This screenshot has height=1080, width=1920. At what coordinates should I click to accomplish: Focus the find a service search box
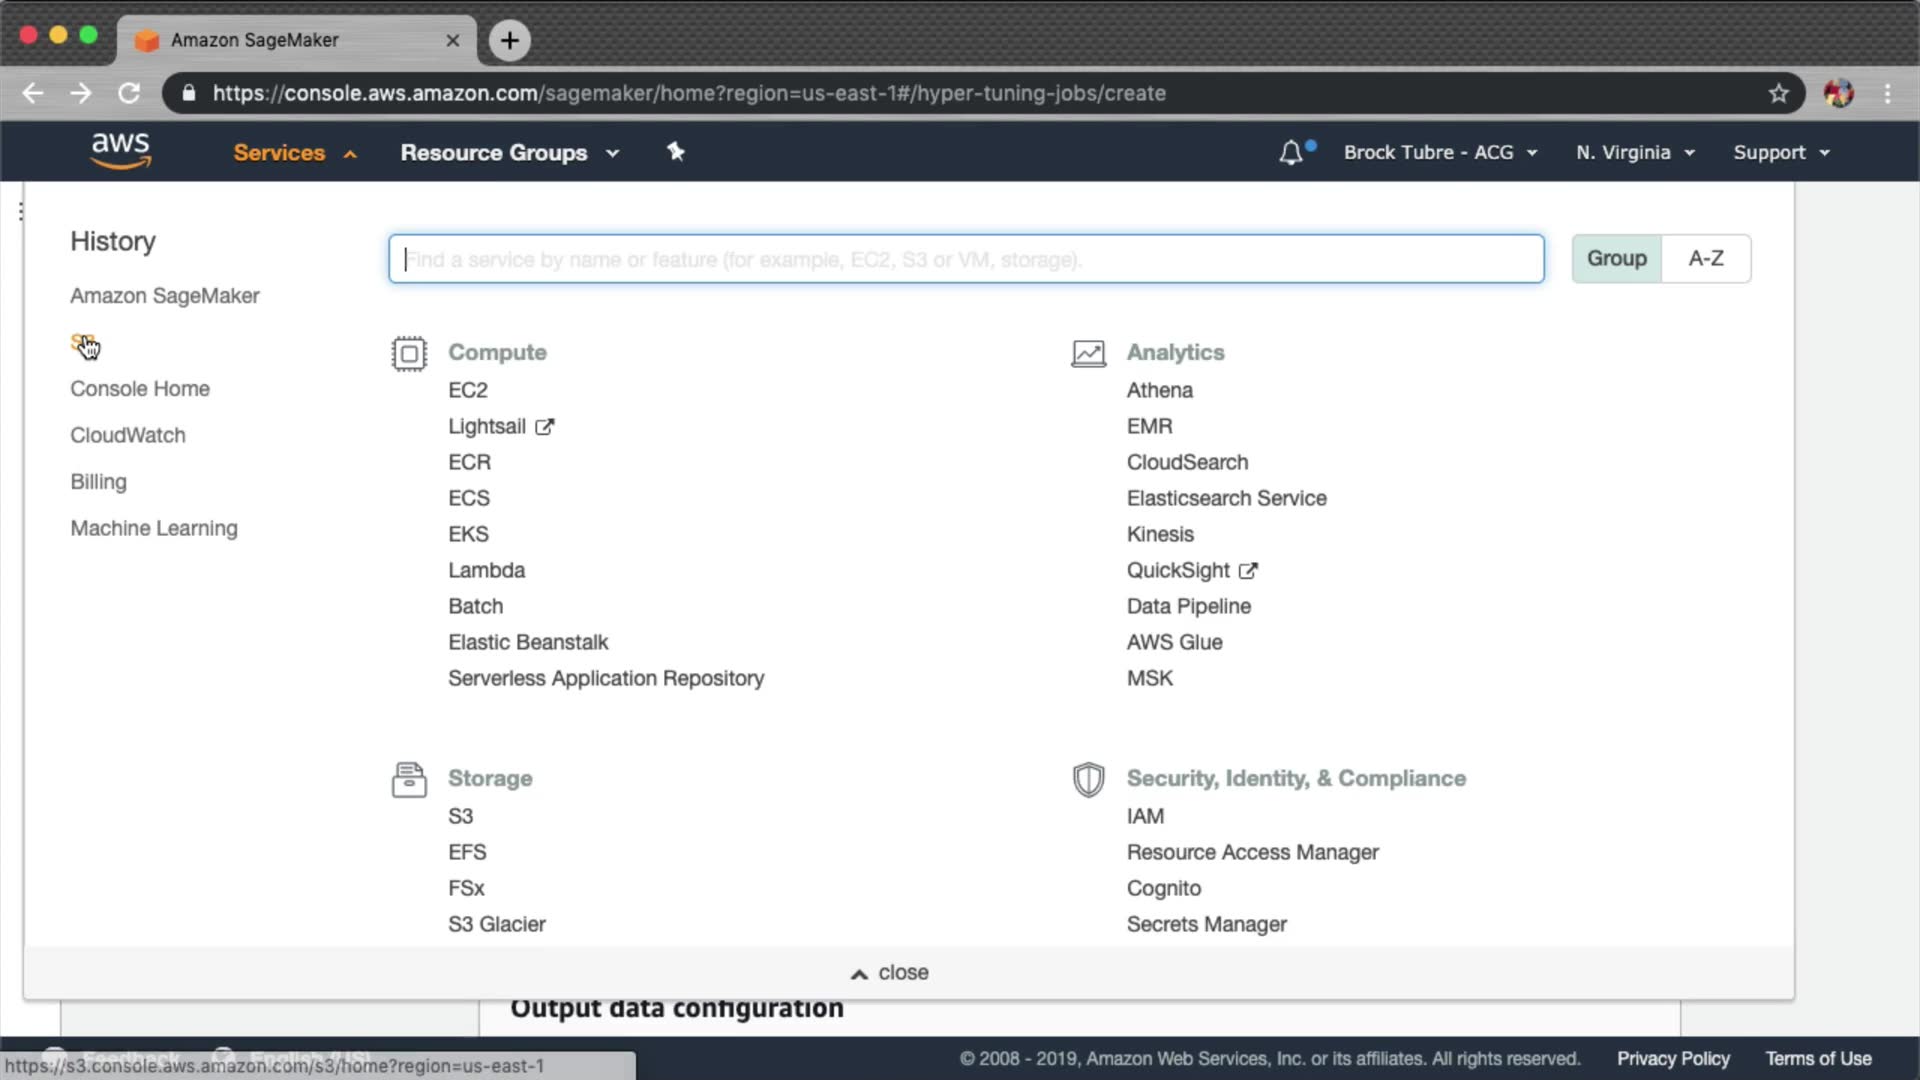click(x=965, y=260)
